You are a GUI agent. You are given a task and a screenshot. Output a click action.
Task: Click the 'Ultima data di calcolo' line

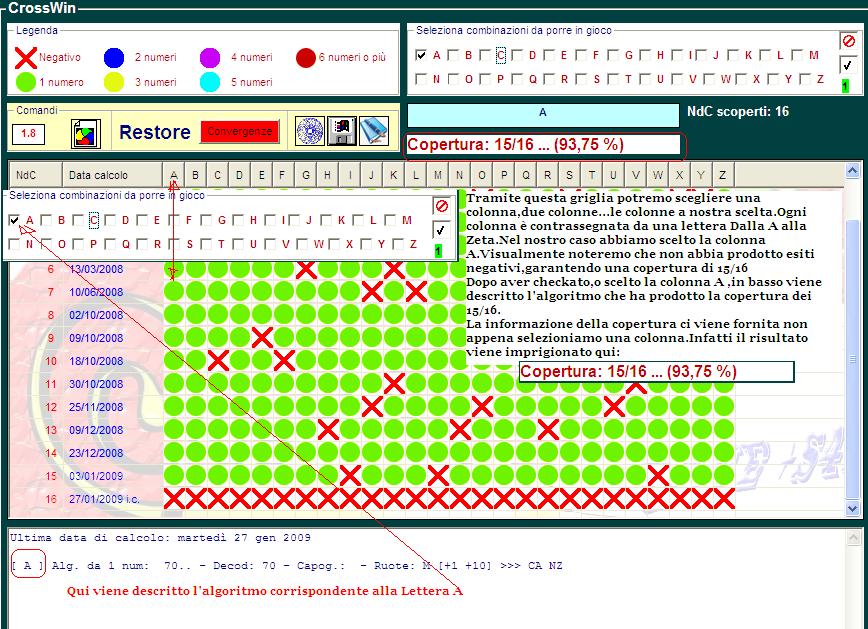tap(161, 538)
